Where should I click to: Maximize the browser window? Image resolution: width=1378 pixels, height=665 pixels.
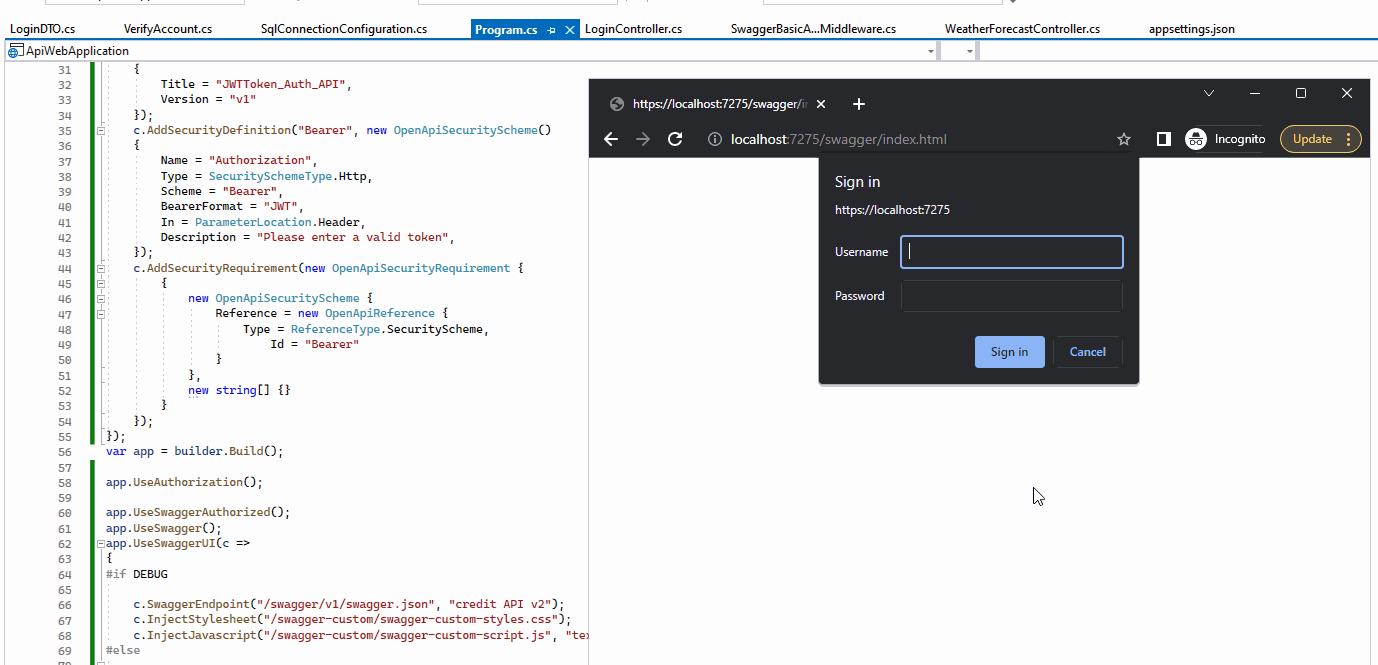pyautogui.click(x=1301, y=93)
